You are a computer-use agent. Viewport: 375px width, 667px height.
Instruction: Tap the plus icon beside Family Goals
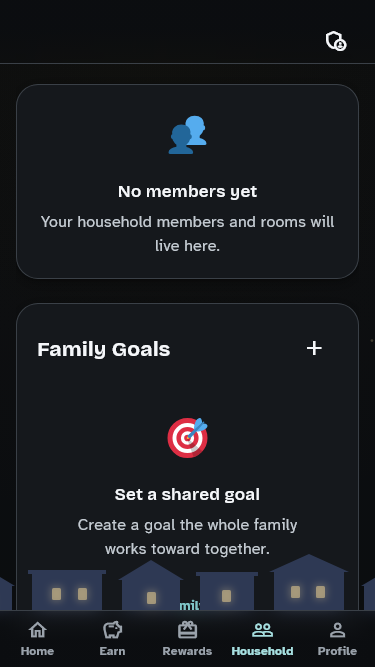(314, 348)
